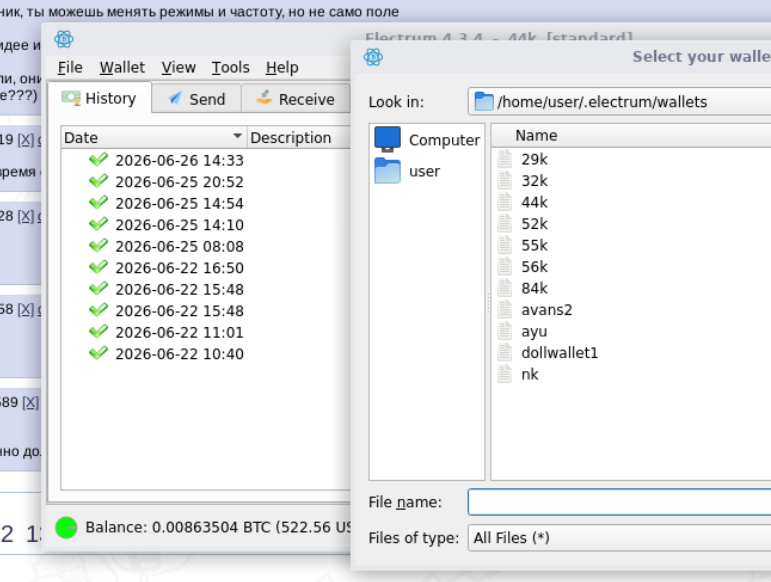Screen dimensions: 771x582
Task: Click the Electrum logo in wallet dialog title
Action: coord(373,57)
